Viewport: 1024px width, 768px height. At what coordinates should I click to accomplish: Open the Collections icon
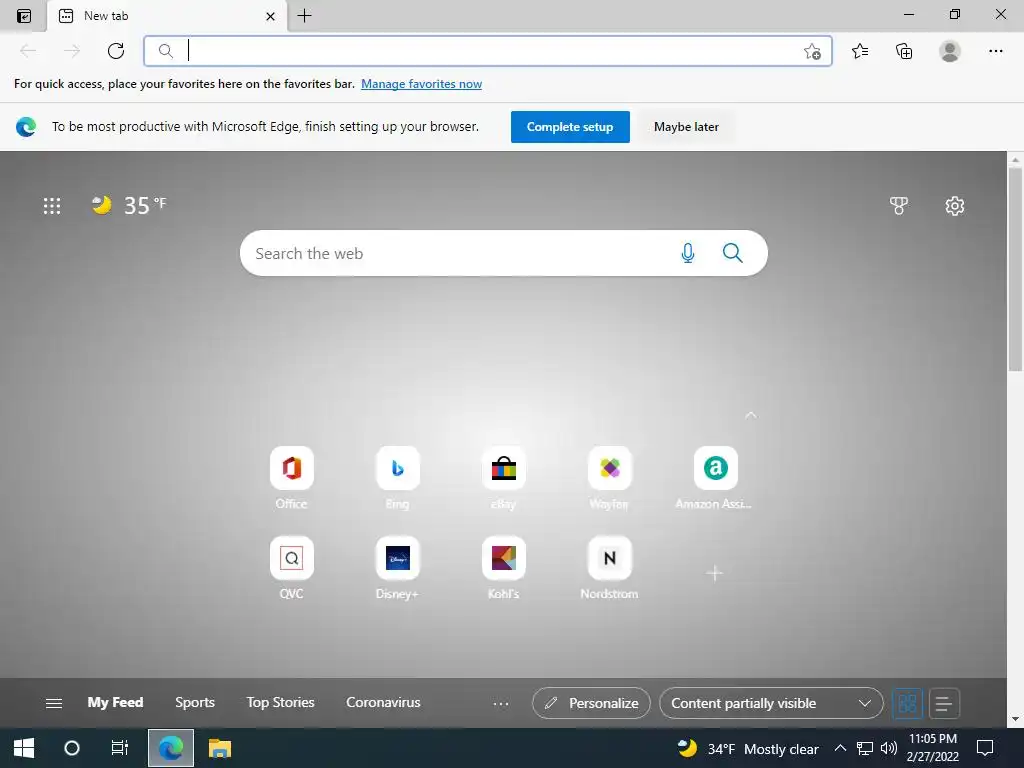tap(904, 51)
